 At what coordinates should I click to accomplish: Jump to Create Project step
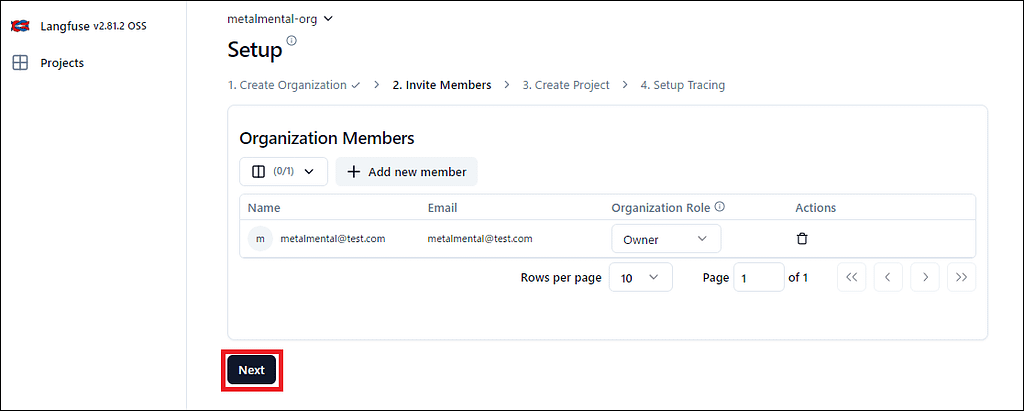565,85
